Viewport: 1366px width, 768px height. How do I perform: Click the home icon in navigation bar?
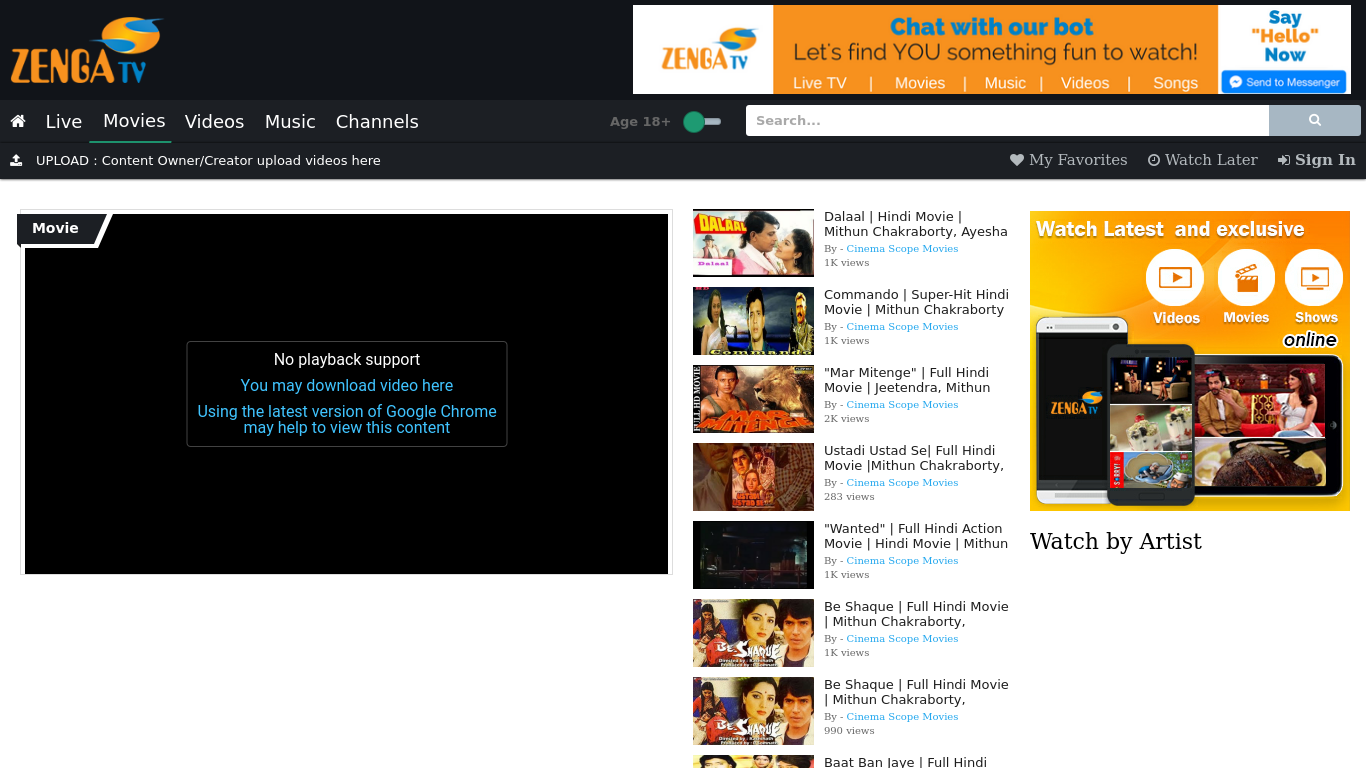click(18, 121)
